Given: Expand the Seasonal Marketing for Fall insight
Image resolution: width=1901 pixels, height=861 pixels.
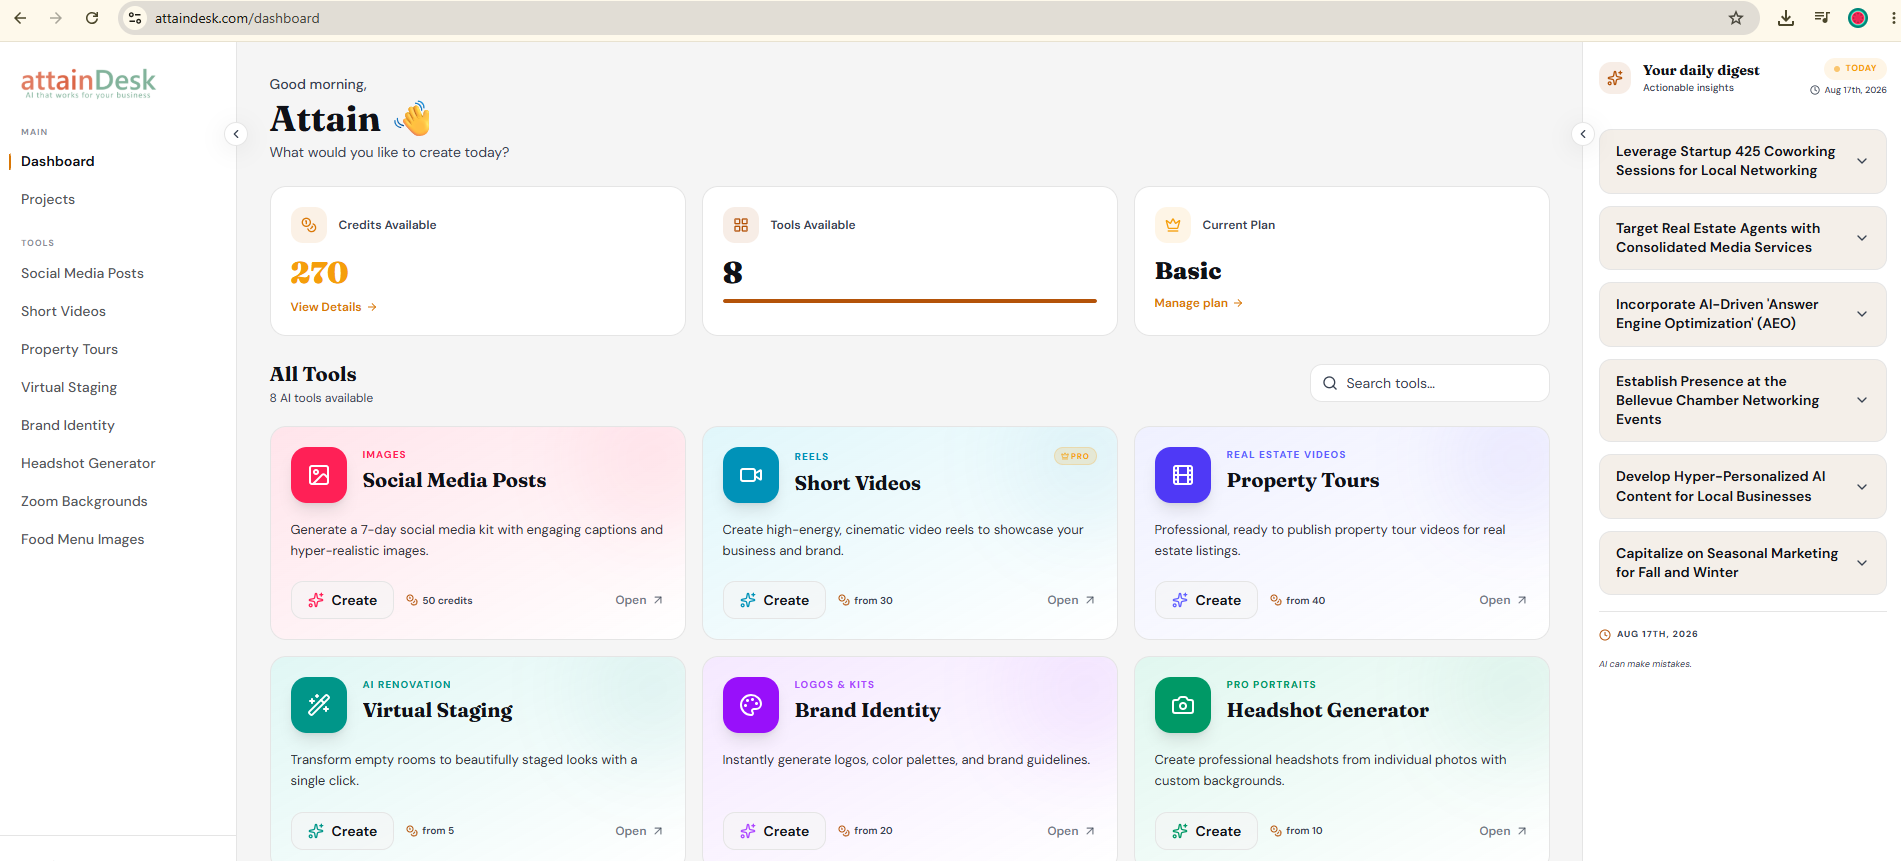Looking at the screenshot, I should tap(1862, 563).
